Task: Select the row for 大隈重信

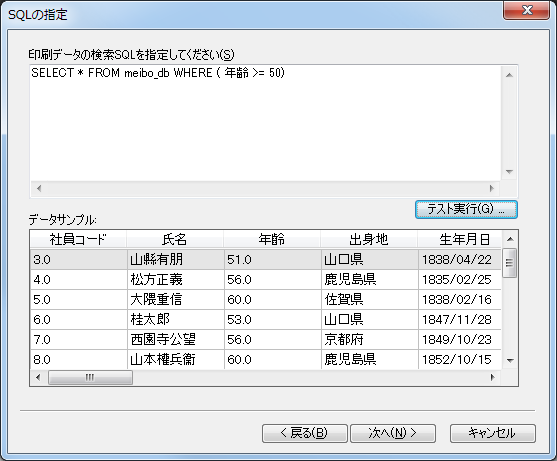Action: (x=266, y=299)
